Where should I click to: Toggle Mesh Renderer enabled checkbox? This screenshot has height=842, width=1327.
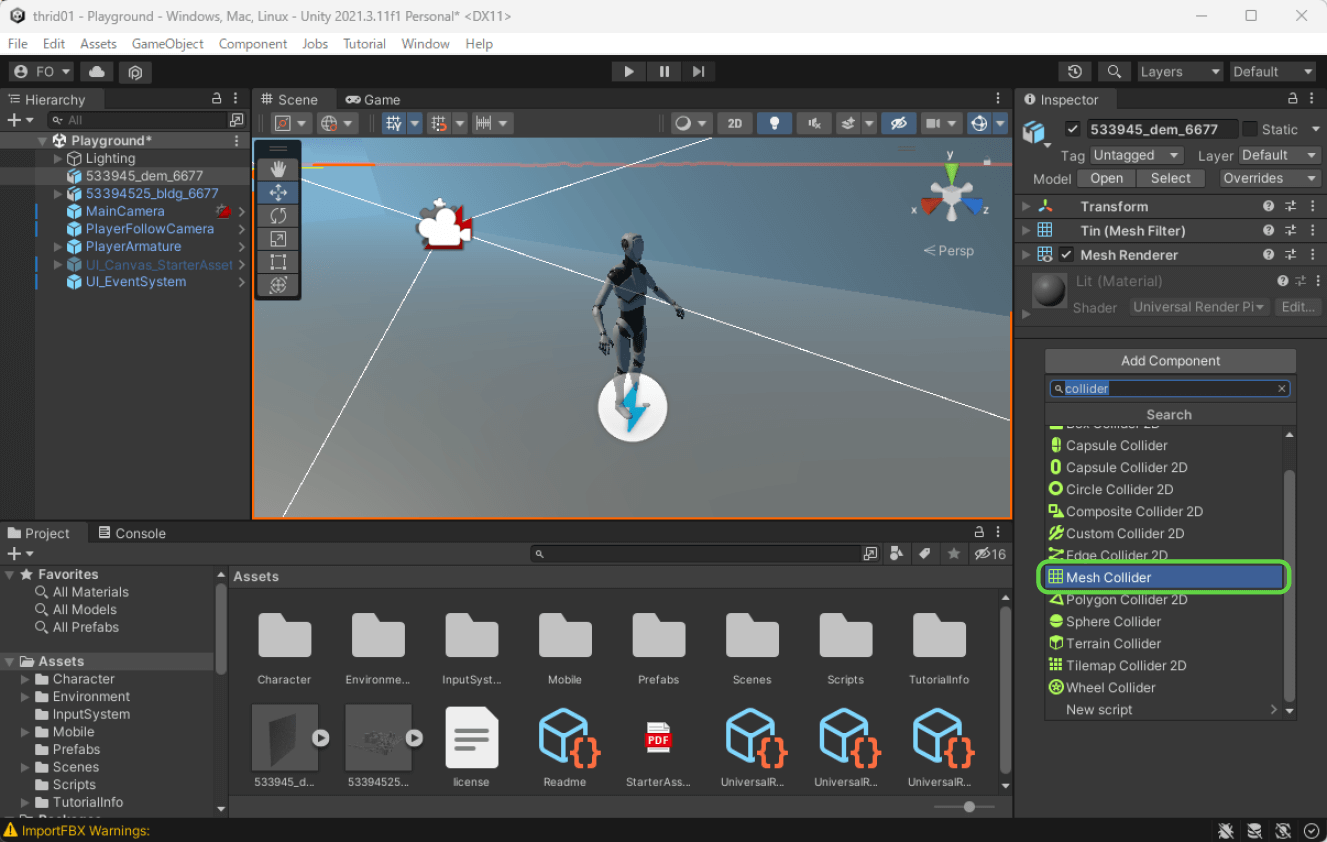pos(1066,254)
